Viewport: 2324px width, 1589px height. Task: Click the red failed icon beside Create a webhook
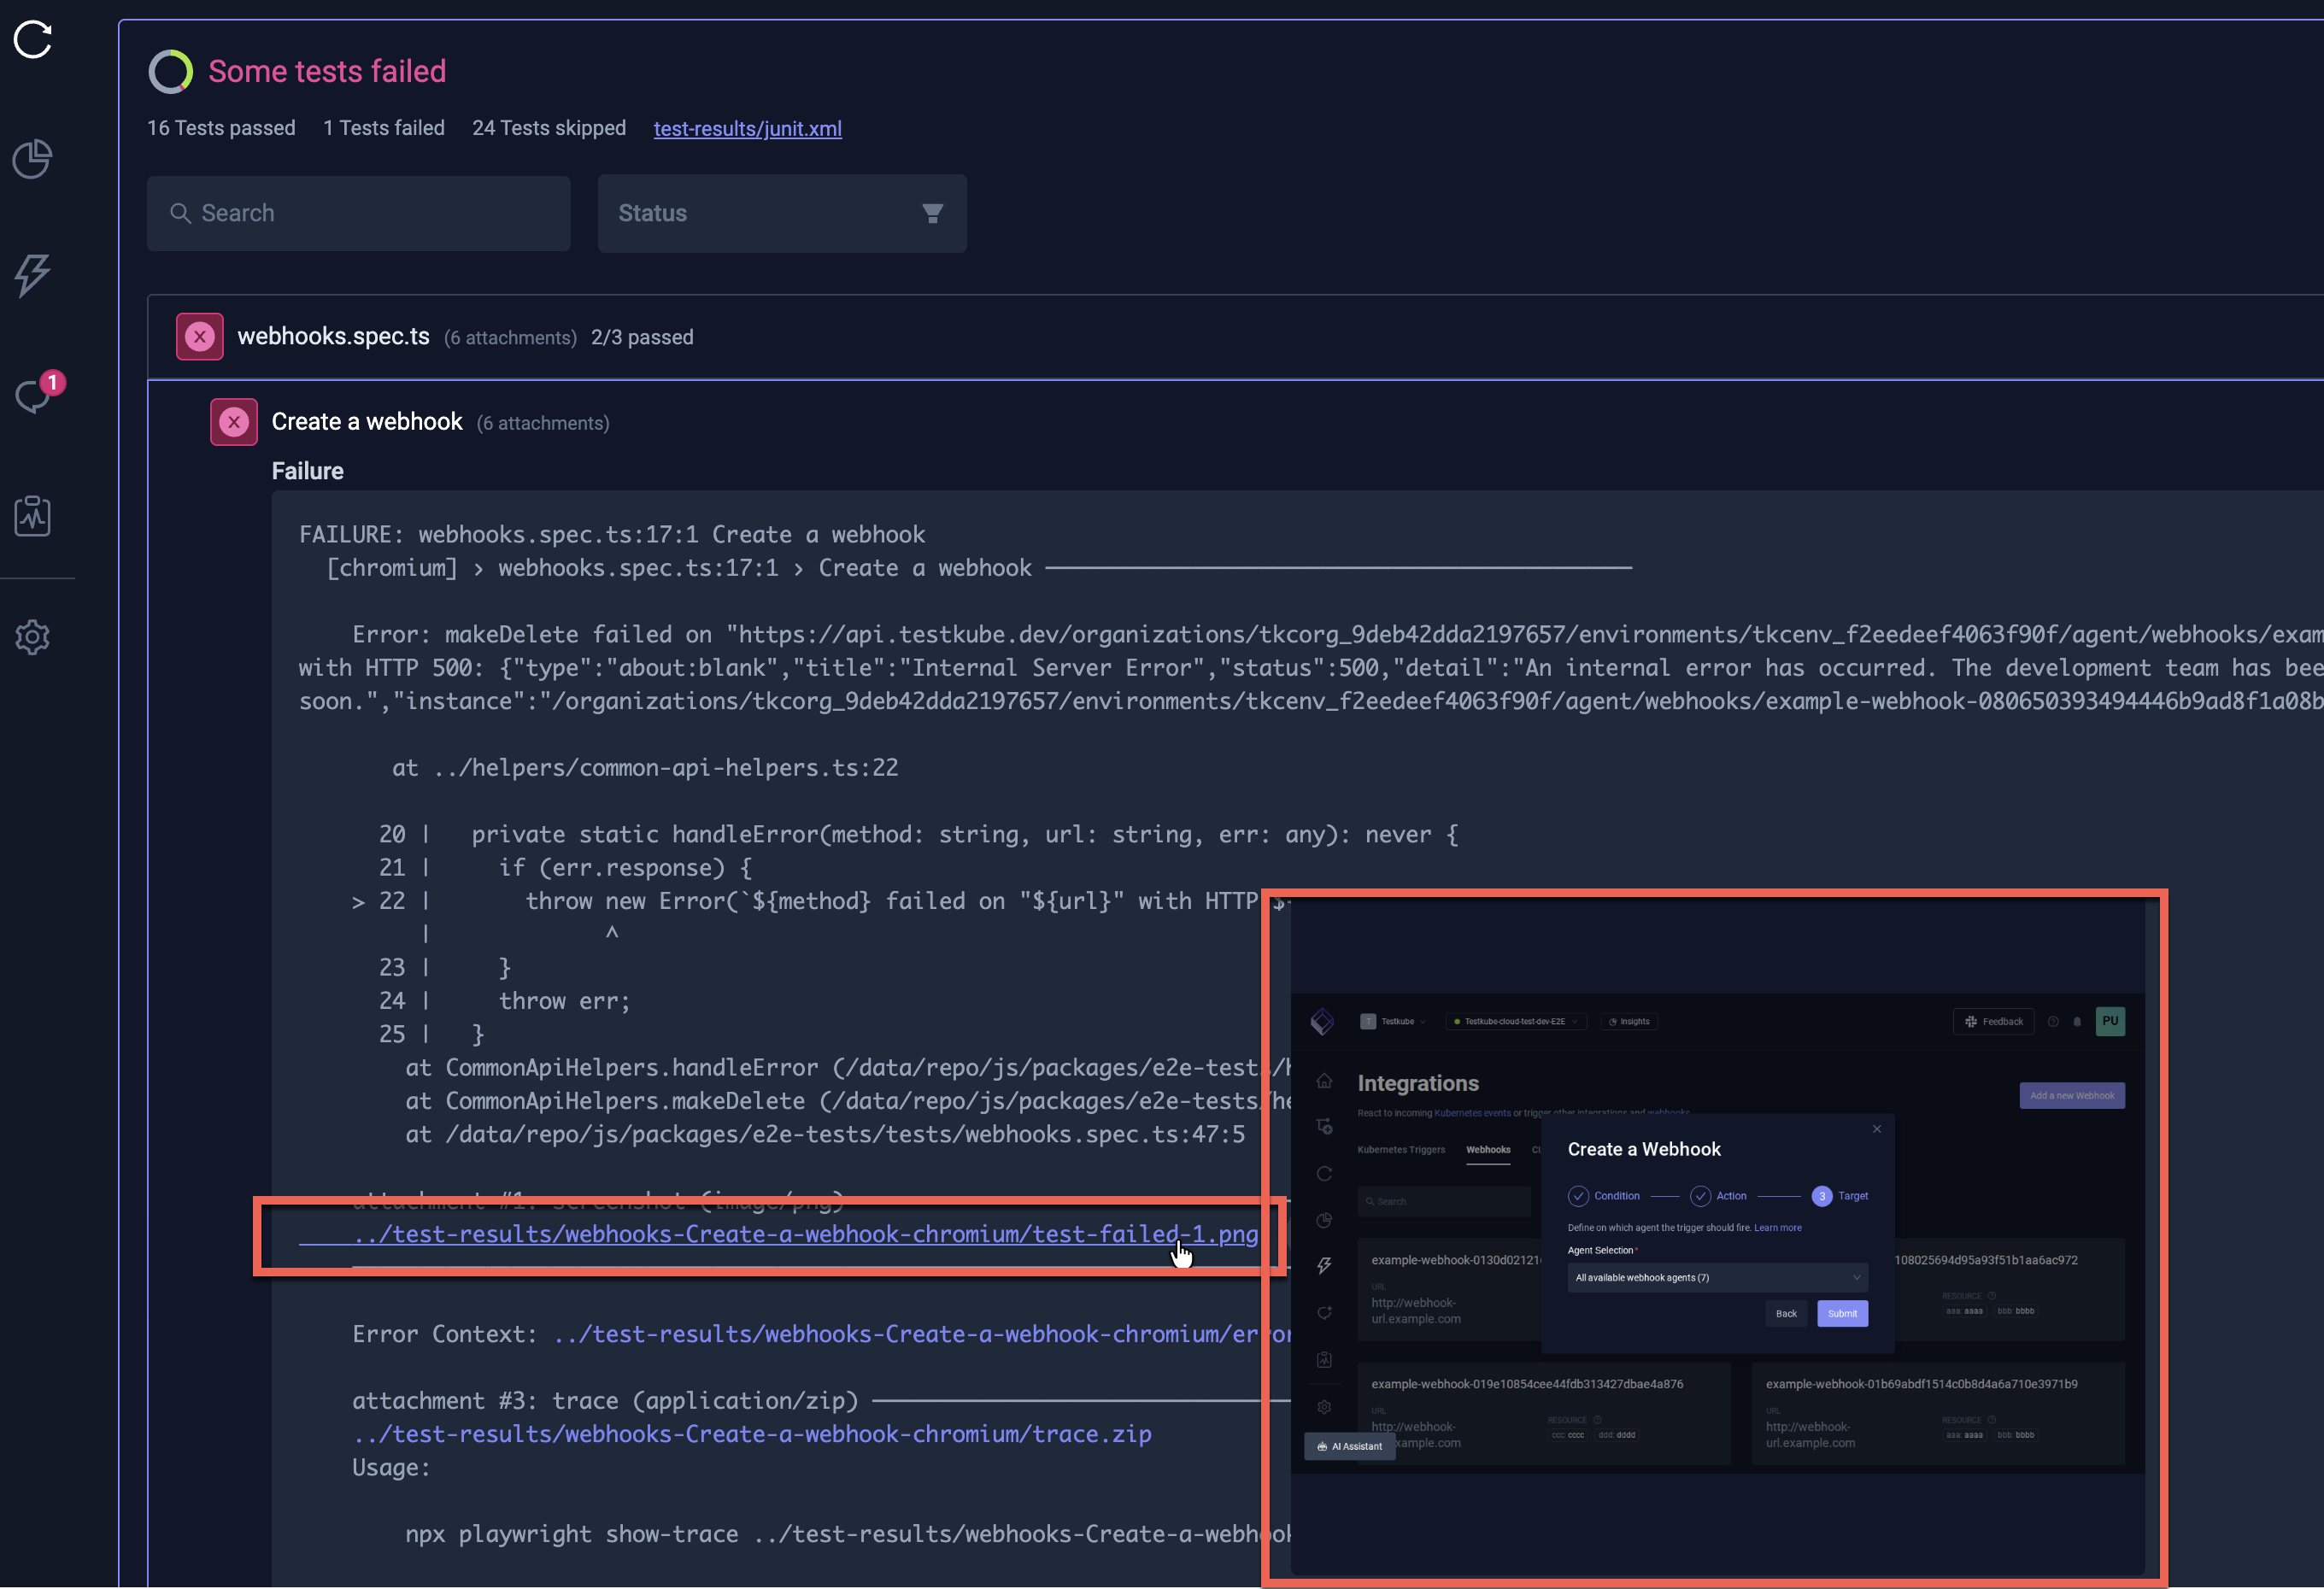pyautogui.click(x=234, y=422)
